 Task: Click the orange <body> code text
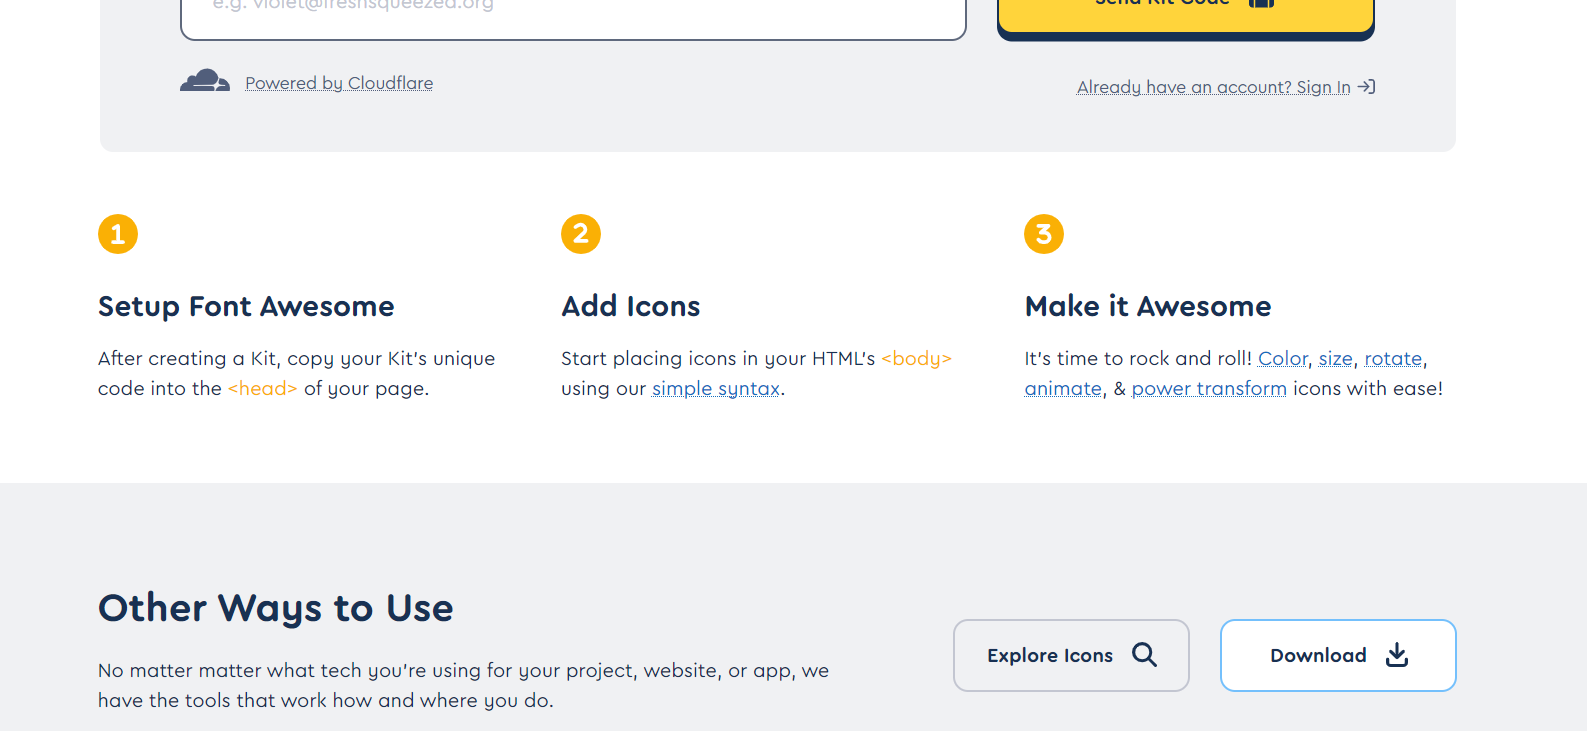pos(916,359)
